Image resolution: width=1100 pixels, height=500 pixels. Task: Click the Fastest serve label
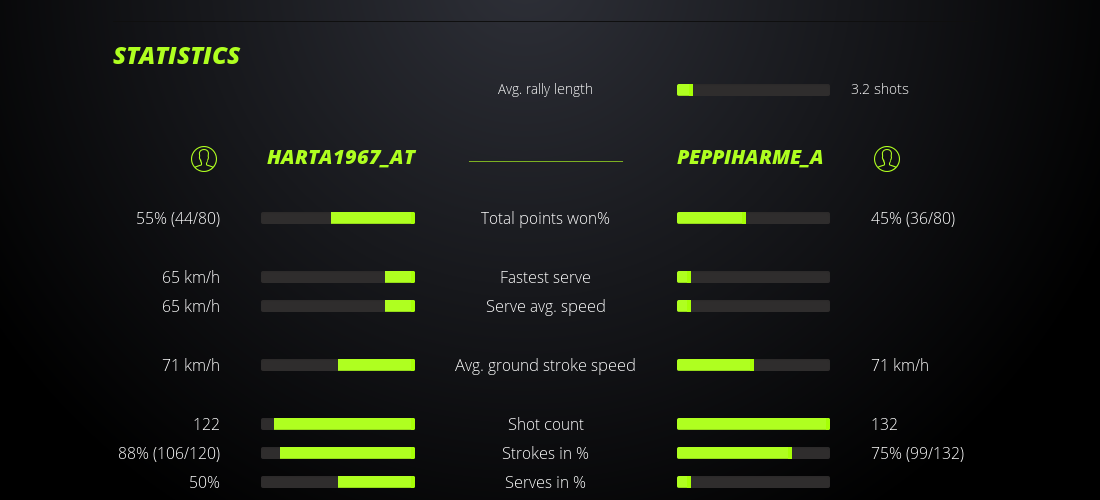[545, 277]
